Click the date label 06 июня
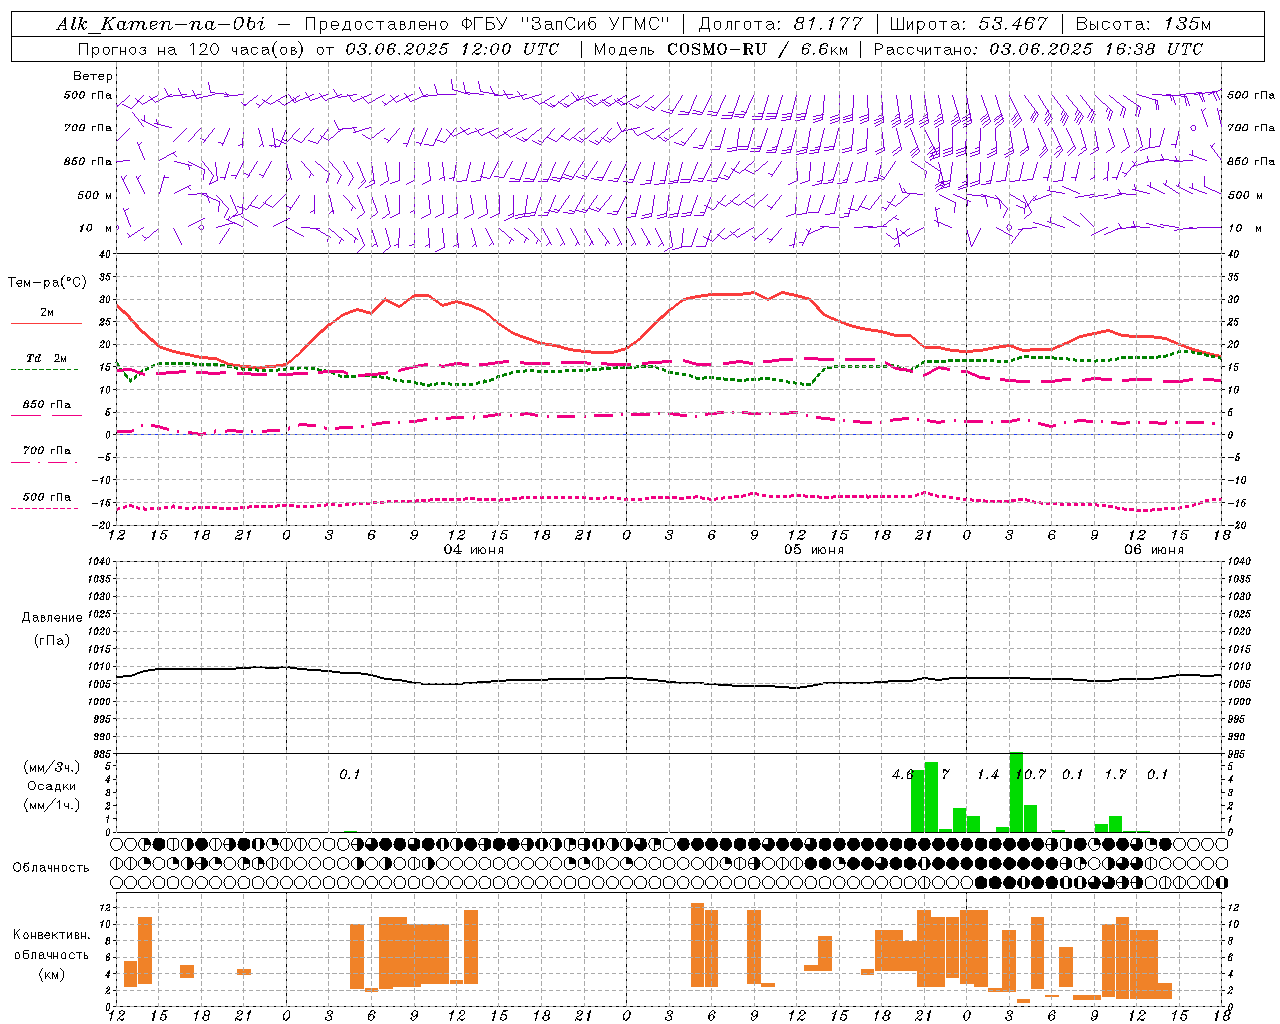This screenshot has width=1280, height=1024. [1154, 550]
